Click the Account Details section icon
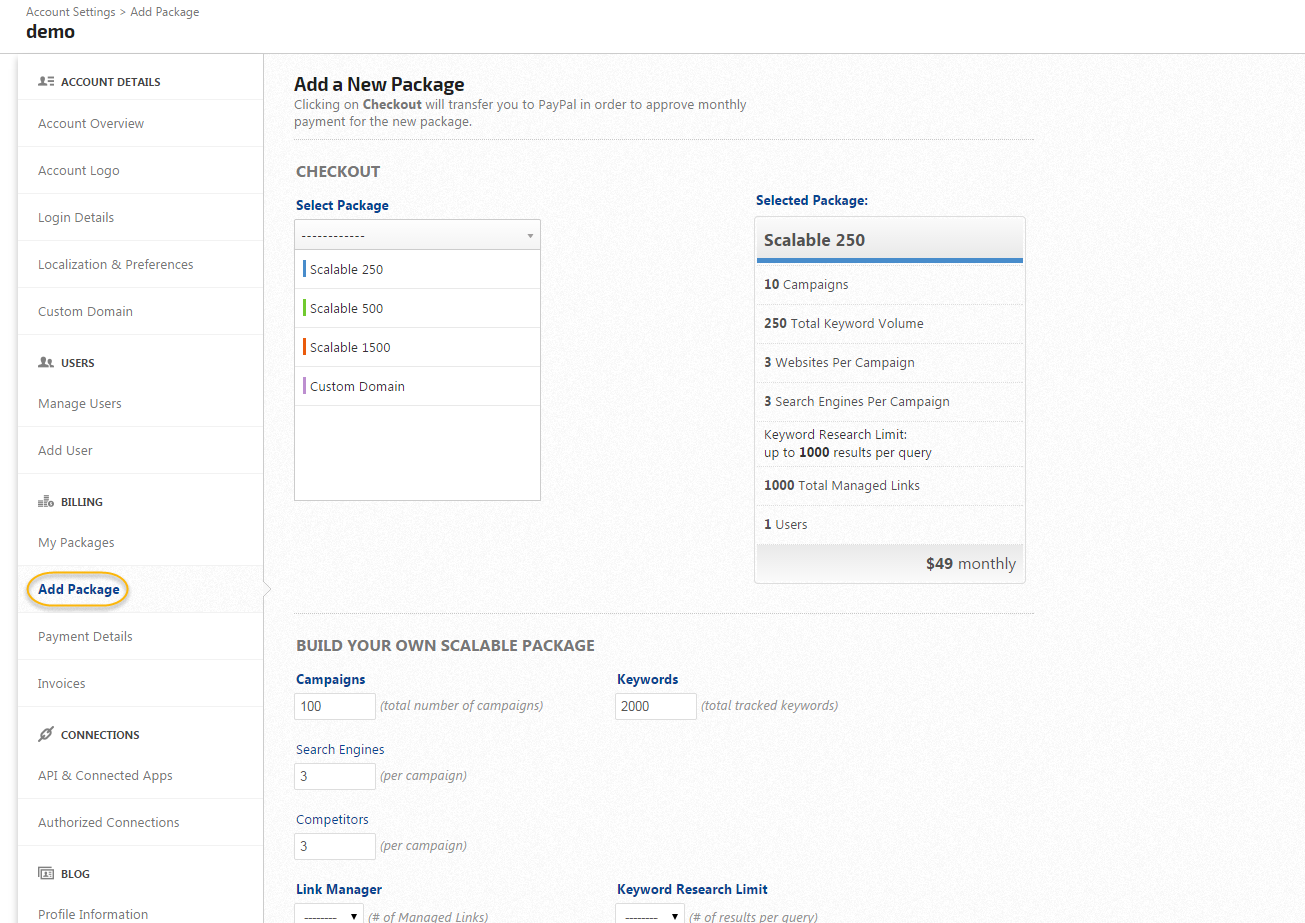This screenshot has width=1305, height=923. (46, 82)
